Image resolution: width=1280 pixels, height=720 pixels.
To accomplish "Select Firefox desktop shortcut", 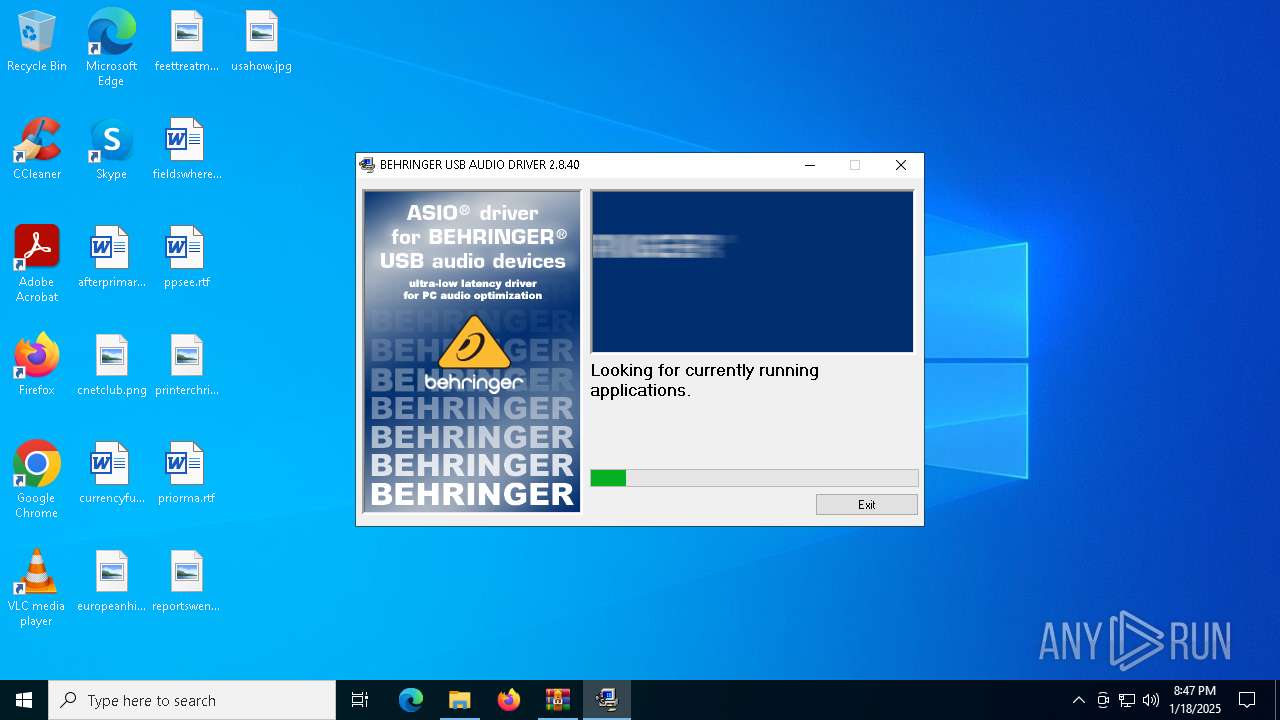I will click(37, 366).
